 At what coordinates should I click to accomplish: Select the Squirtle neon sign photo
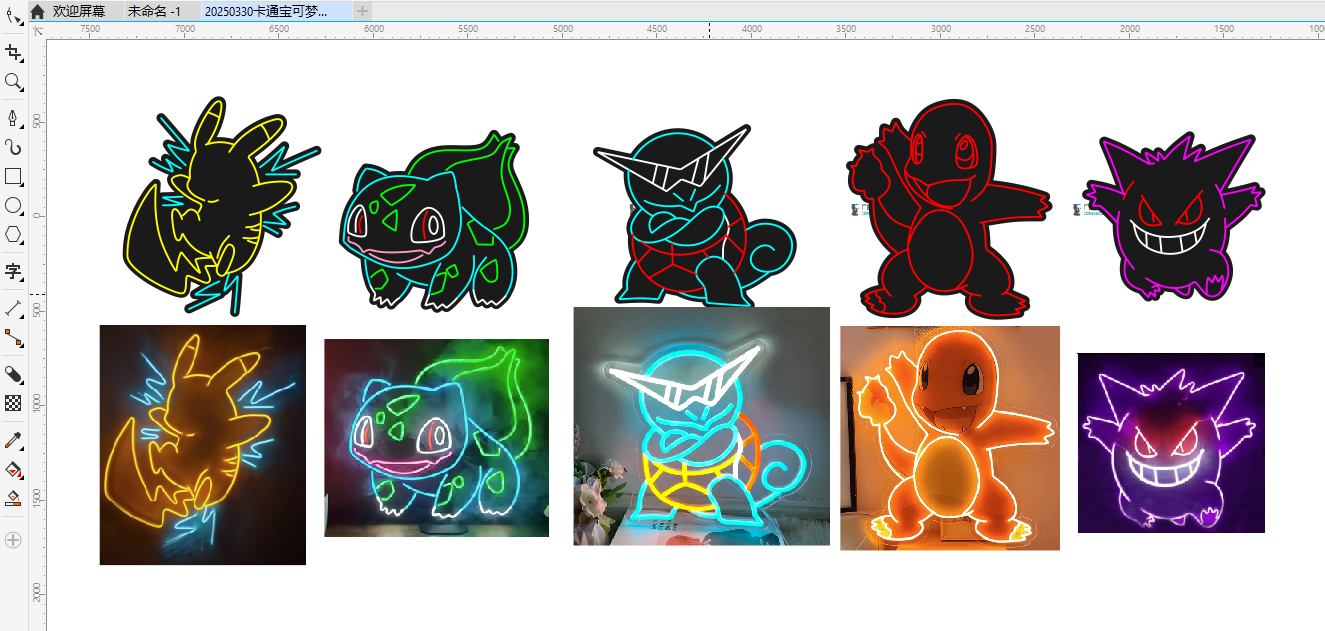pyautogui.click(x=701, y=426)
